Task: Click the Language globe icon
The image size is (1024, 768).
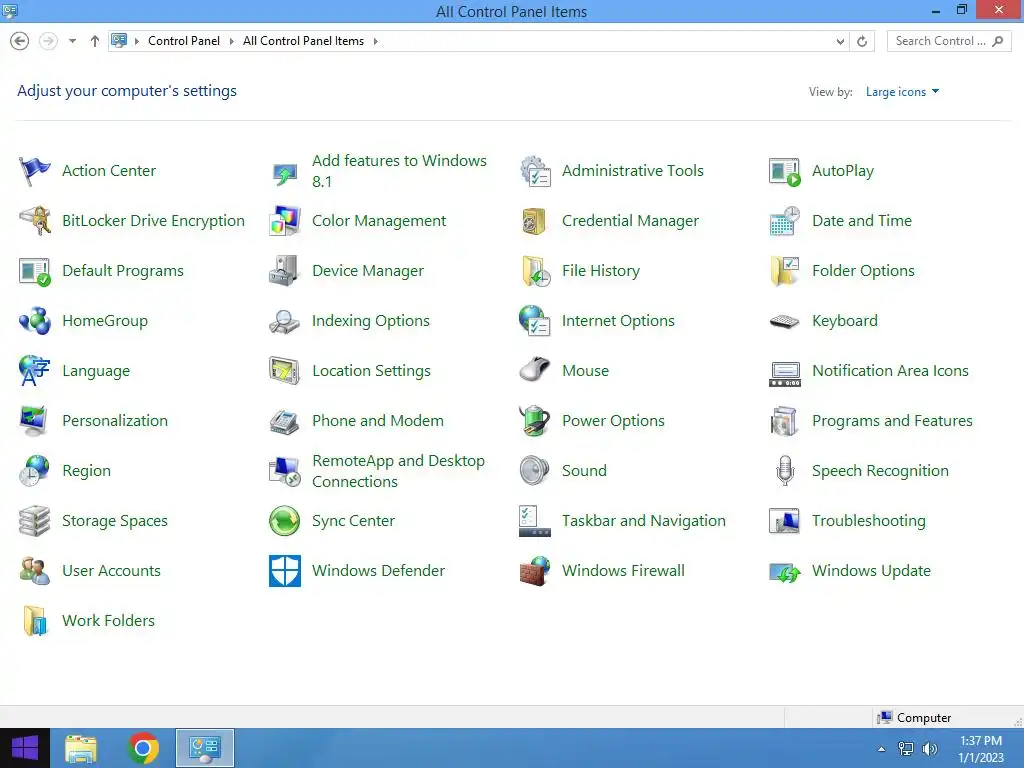Action: 35,371
